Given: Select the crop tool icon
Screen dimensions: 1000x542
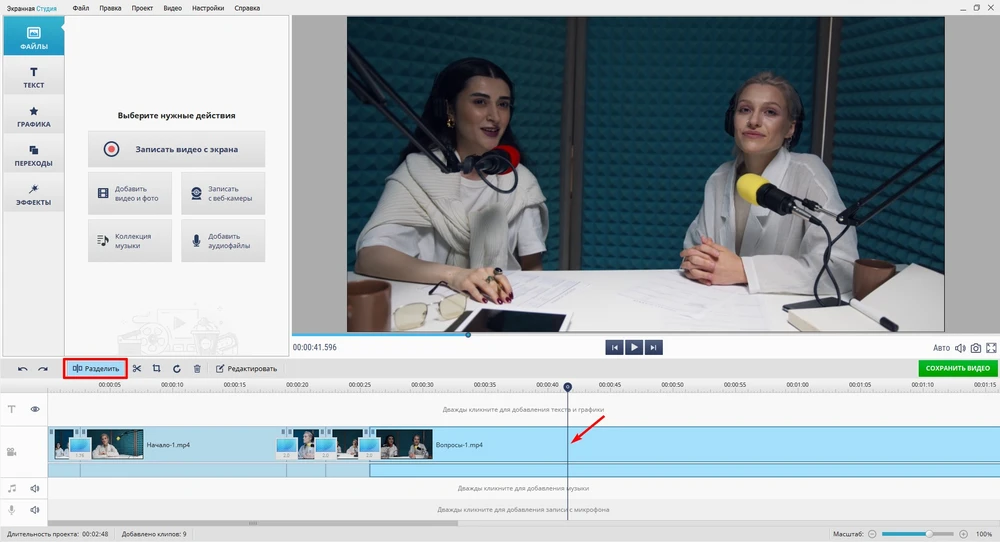Looking at the screenshot, I should pyautogui.click(x=157, y=369).
